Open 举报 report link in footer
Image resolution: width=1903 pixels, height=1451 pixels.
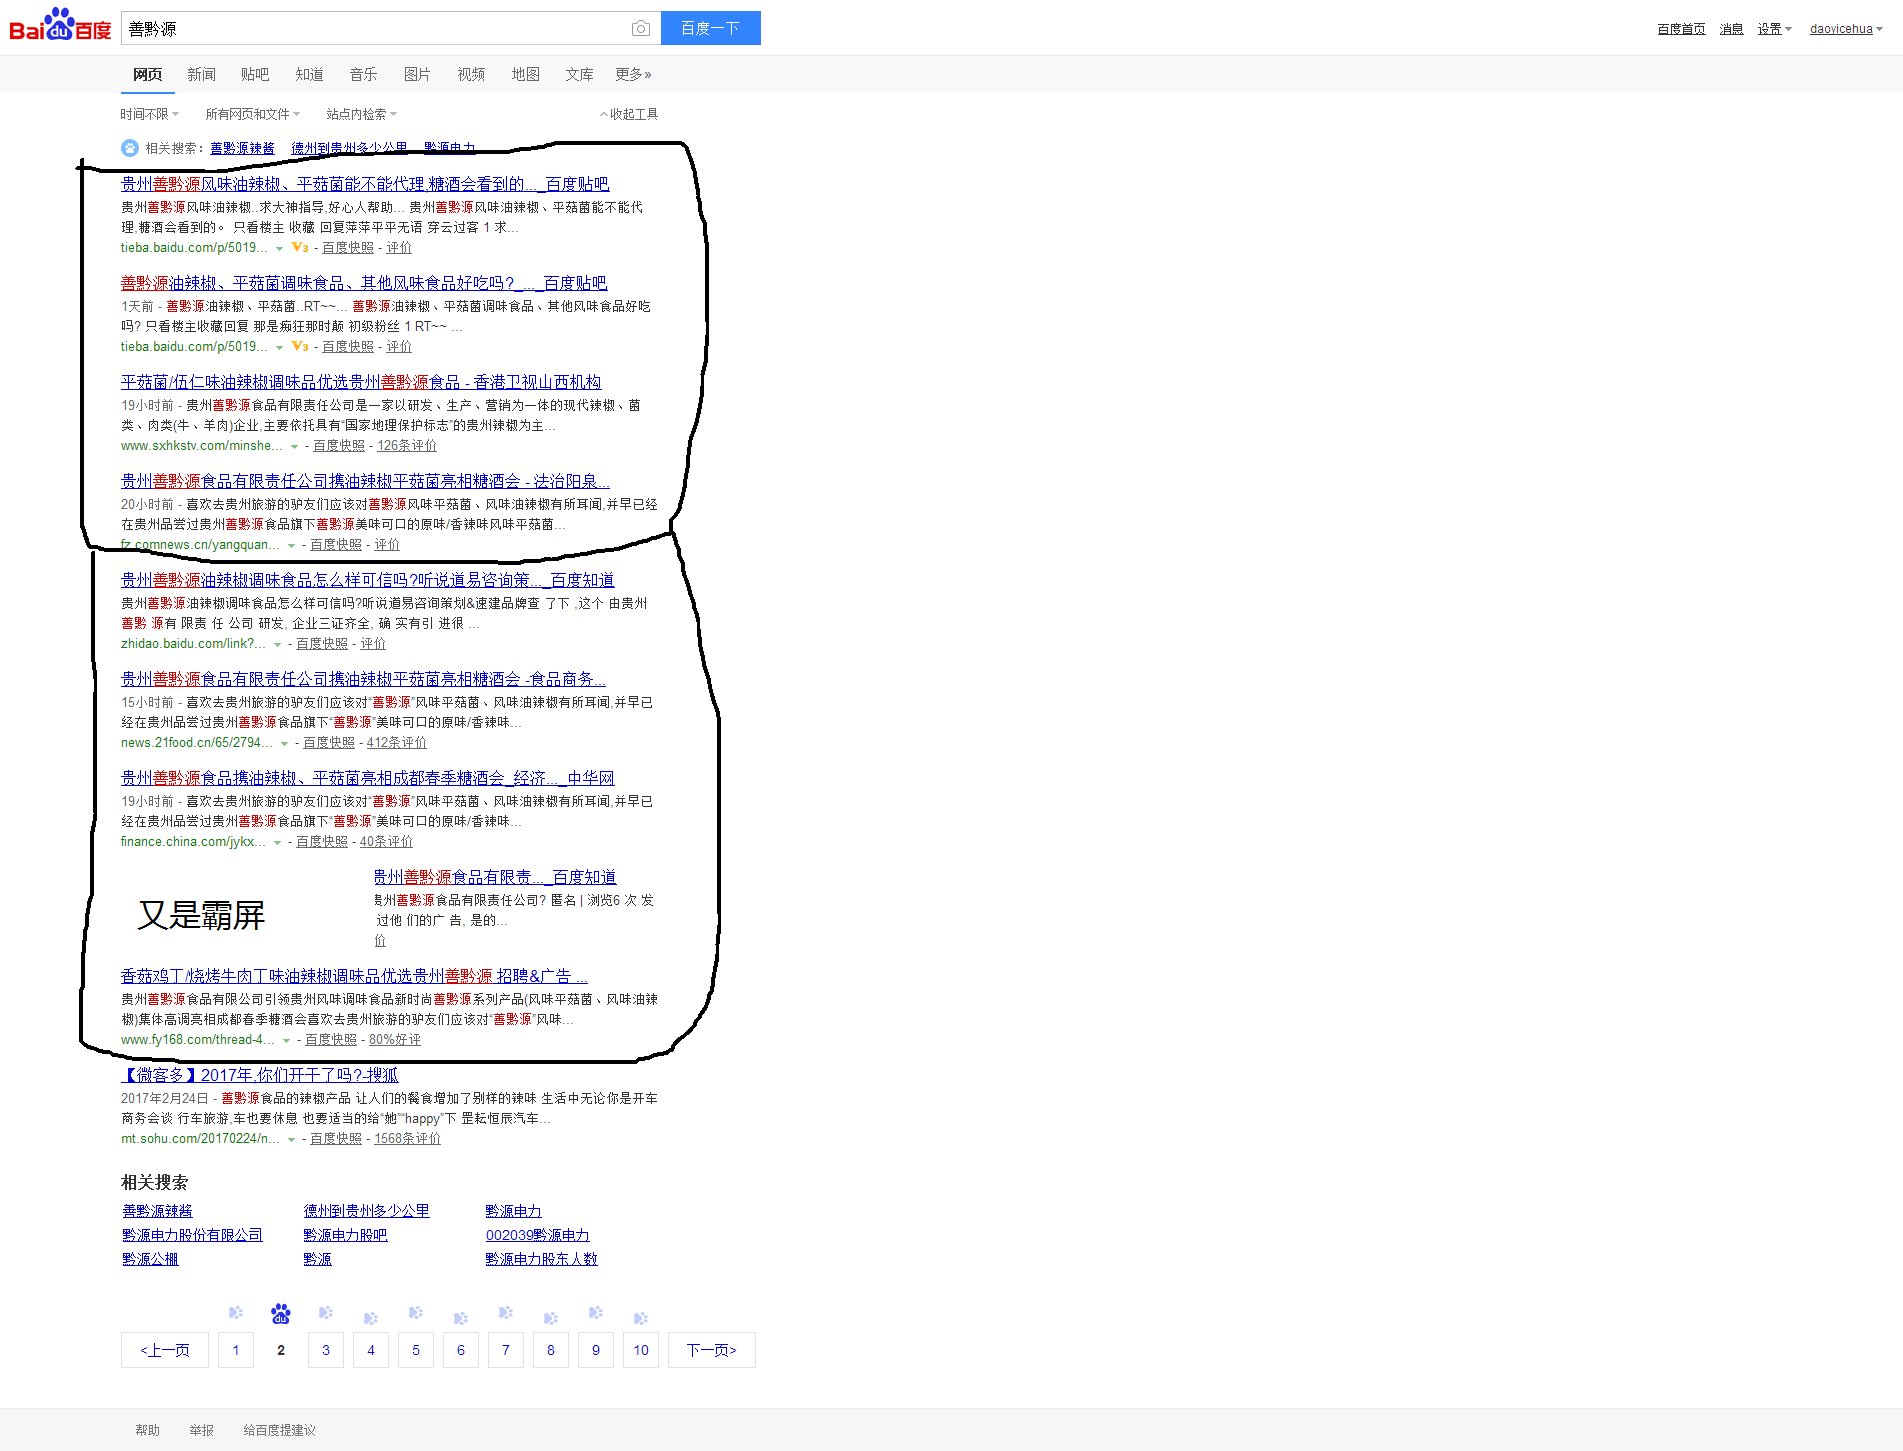[x=201, y=1430]
